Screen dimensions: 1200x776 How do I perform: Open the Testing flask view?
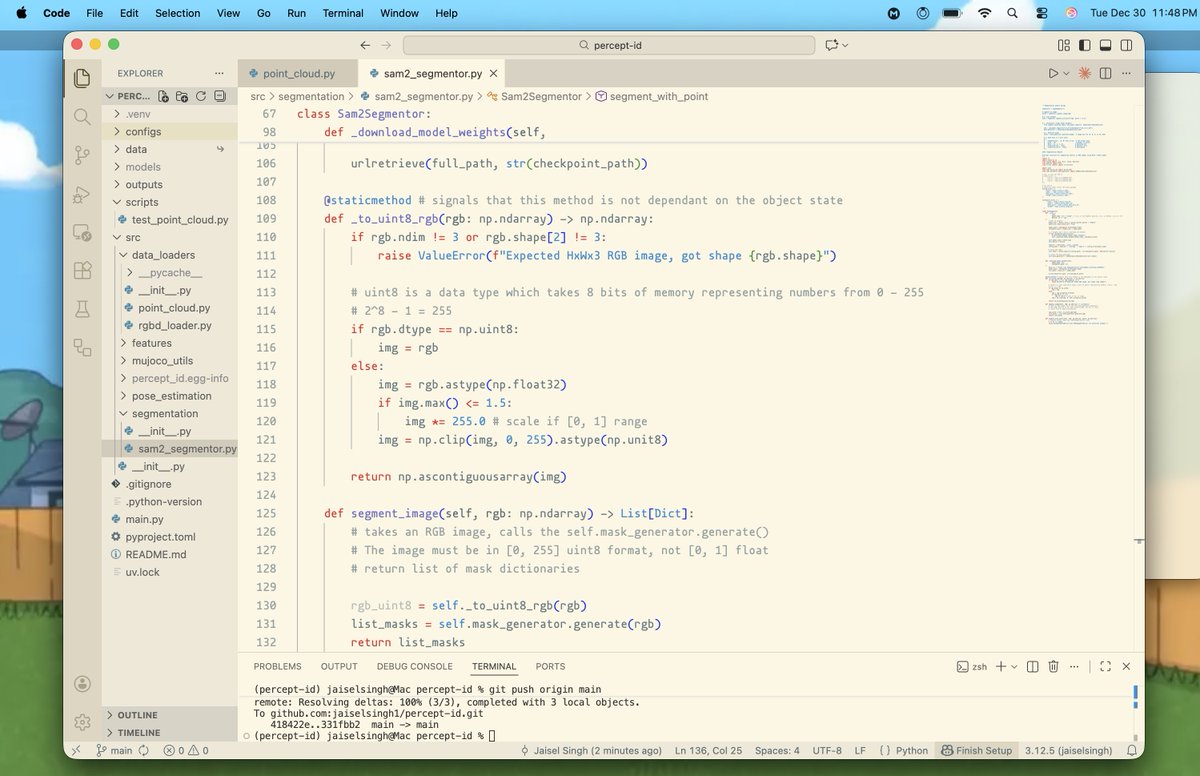[x=82, y=309]
